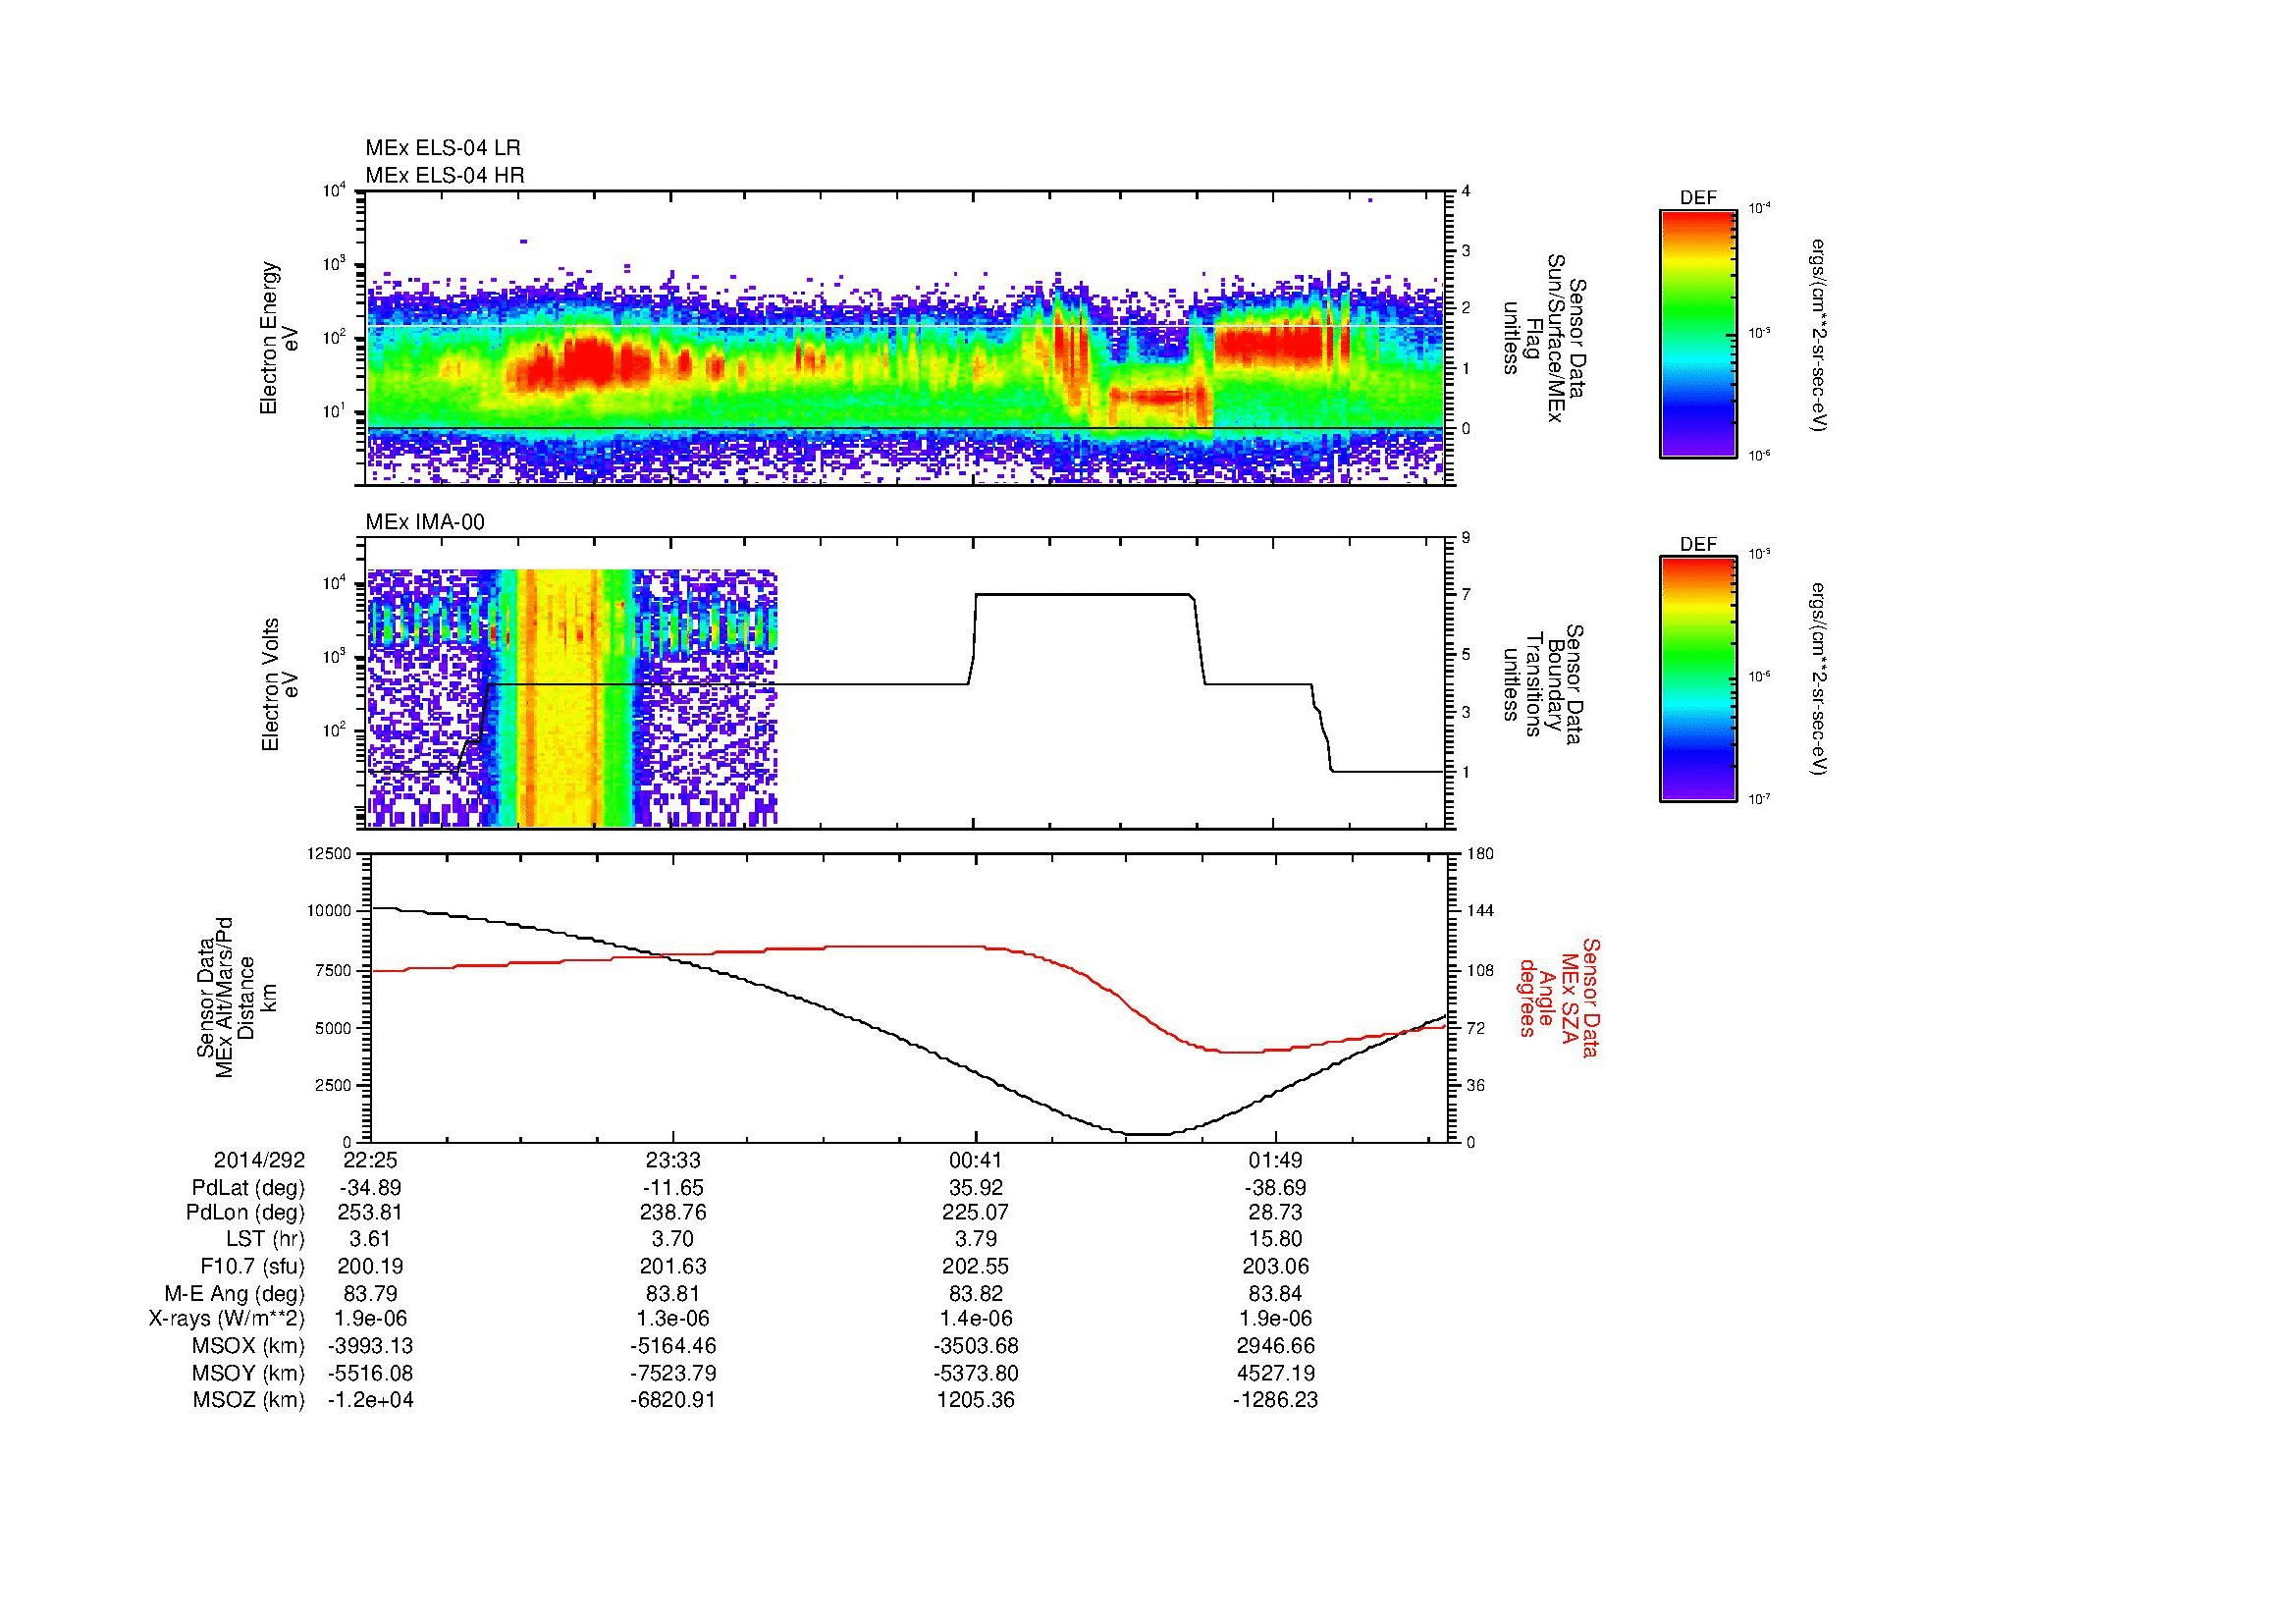Click the X-rays value 1.4e-06
Screen dimensions: 2296x1623
point(975,1319)
